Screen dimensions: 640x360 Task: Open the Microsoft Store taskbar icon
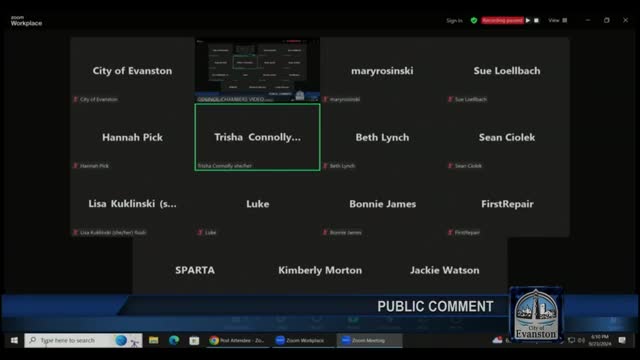coord(194,340)
